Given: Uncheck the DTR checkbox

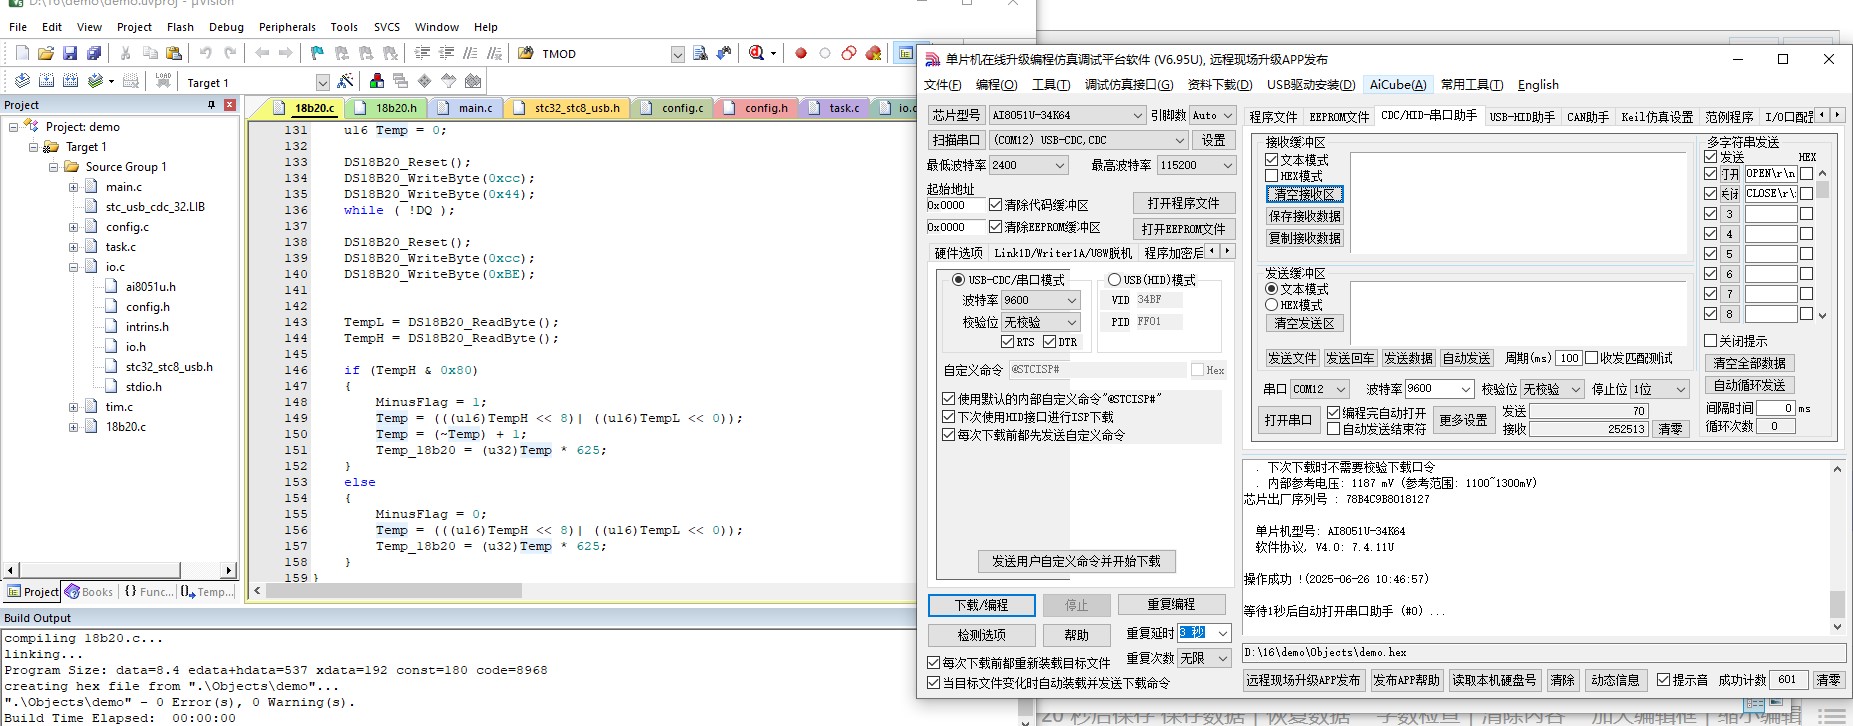Looking at the screenshot, I should pos(1049,342).
